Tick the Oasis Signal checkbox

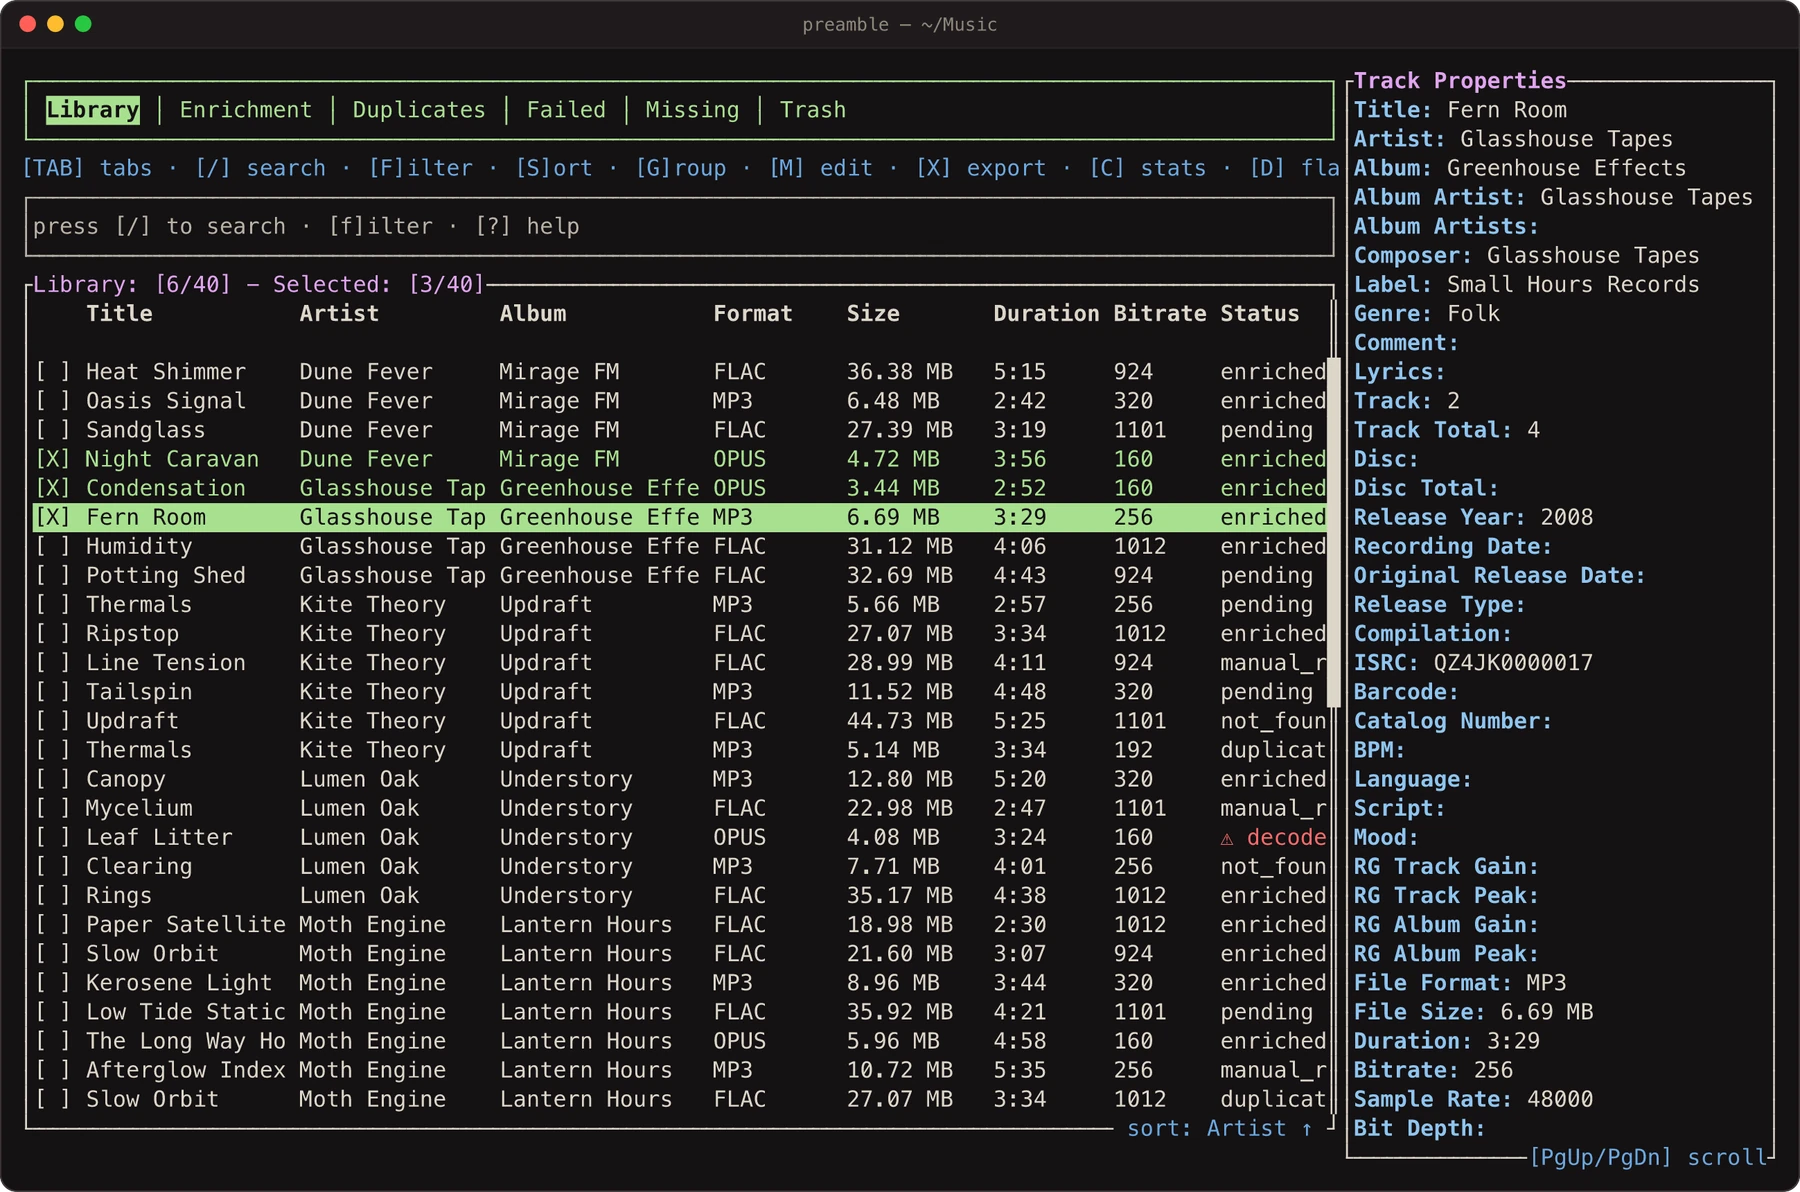(53, 401)
